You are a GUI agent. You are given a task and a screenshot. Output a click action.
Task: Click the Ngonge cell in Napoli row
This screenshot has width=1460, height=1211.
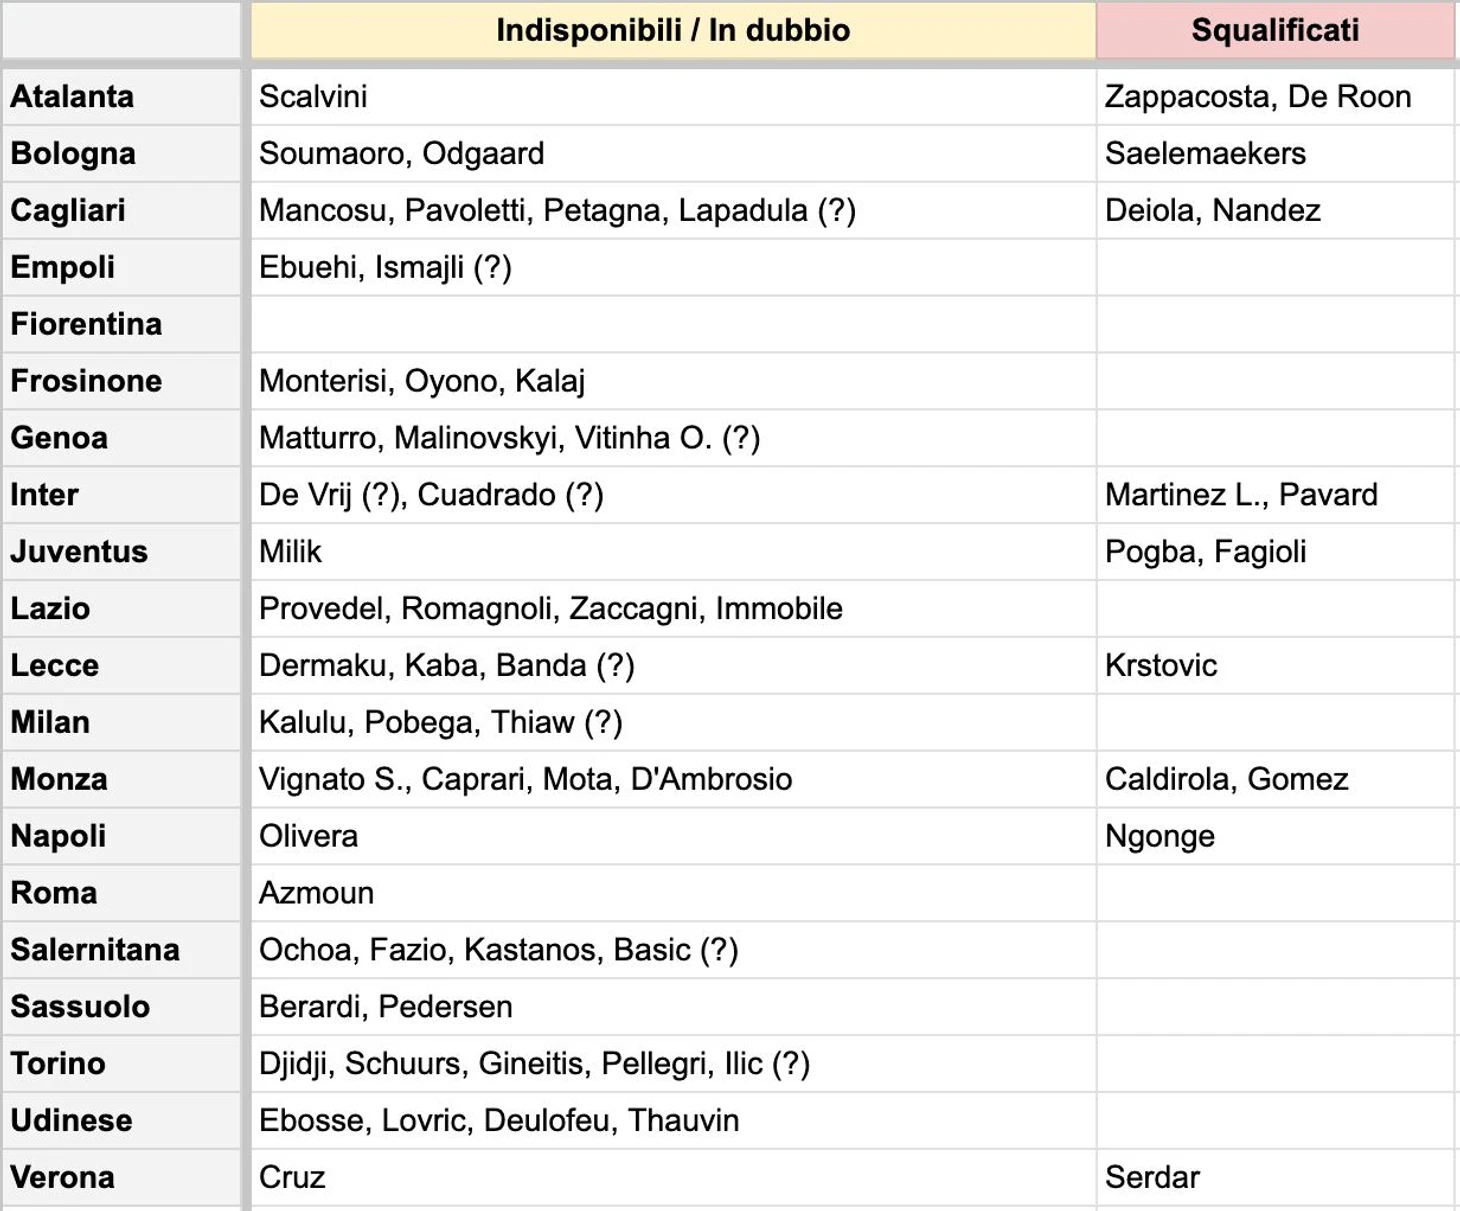pyautogui.click(x=1275, y=836)
